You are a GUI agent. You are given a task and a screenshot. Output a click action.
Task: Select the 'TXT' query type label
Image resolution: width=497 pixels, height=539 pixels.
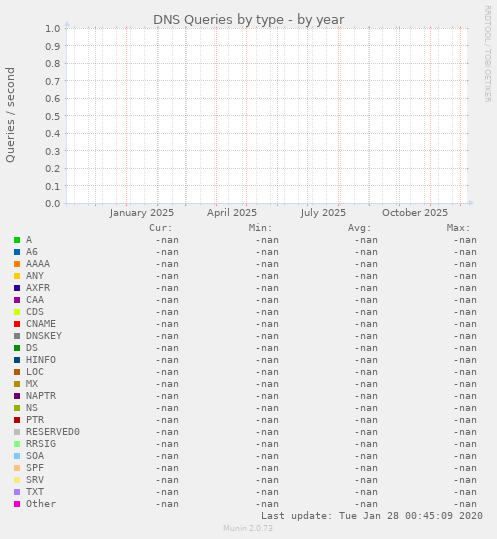click(35, 492)
